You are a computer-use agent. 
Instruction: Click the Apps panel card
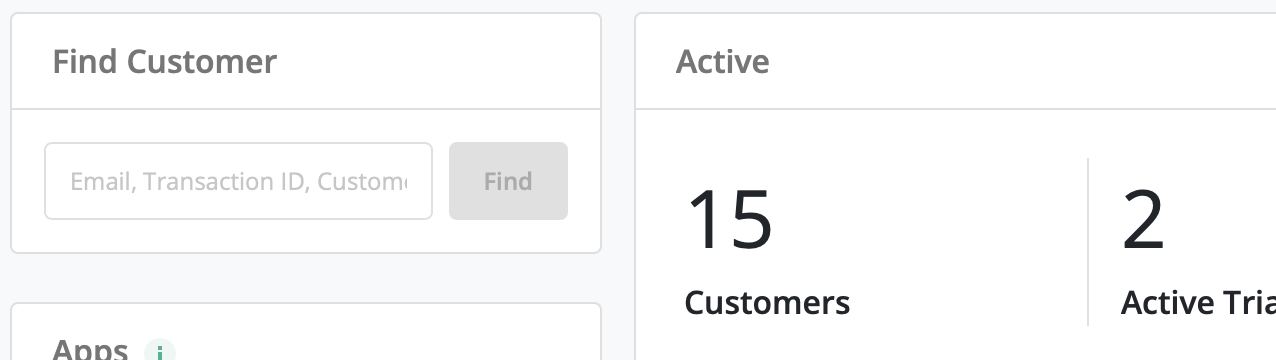(306, 332)
